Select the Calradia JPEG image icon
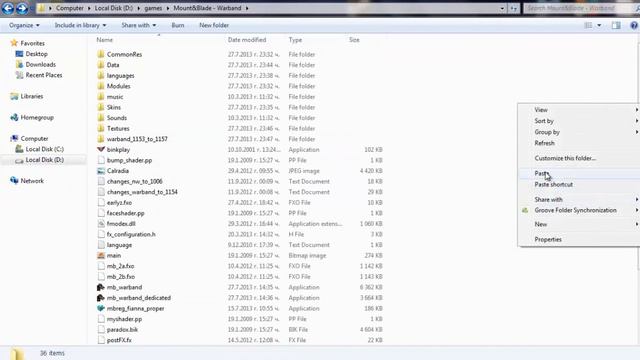The height and width of the screenshot is (360, 640). point(101,171)
